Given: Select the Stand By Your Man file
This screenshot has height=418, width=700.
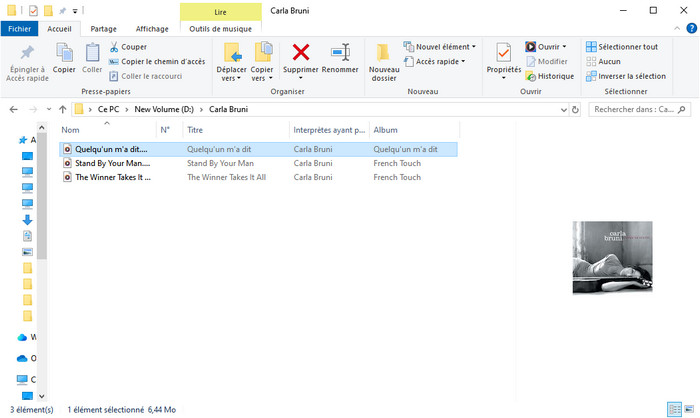Looking at the screenshot, I should [112, 163].
